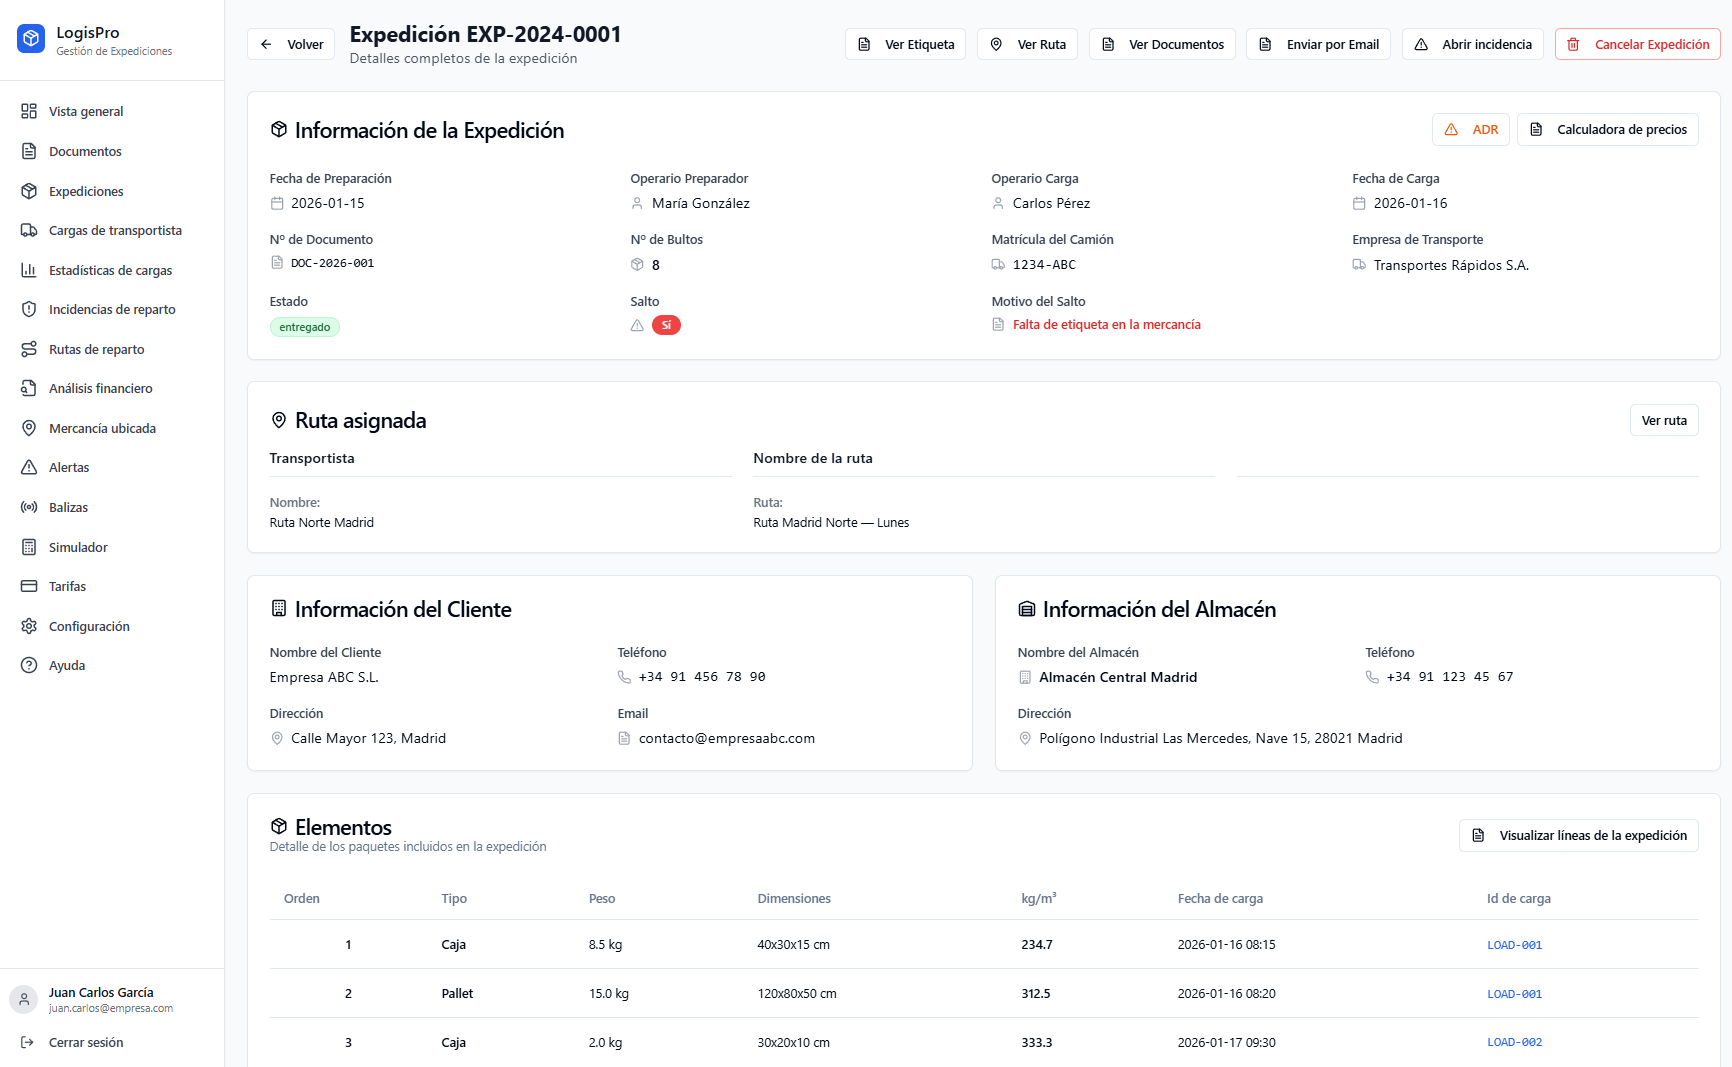Screen dimensions: 1732x1067
Task: Click the Rutas de reparto route icon
Action: pyautogui.click(x=29, y=349)
